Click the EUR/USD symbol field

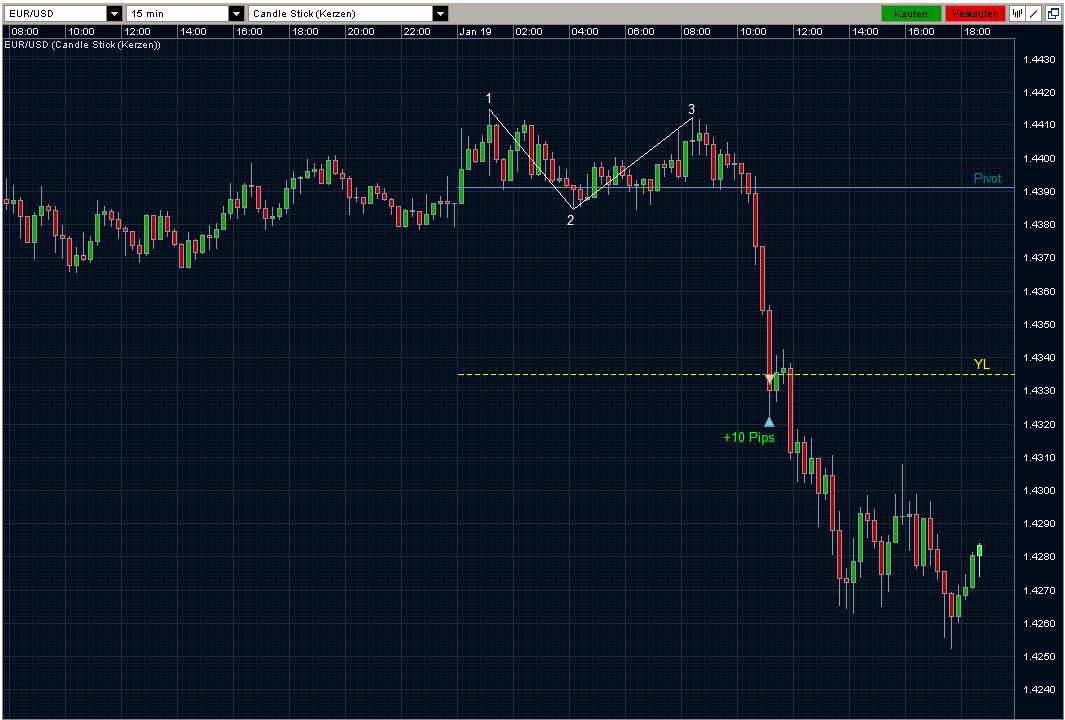[x=56, y=14]
